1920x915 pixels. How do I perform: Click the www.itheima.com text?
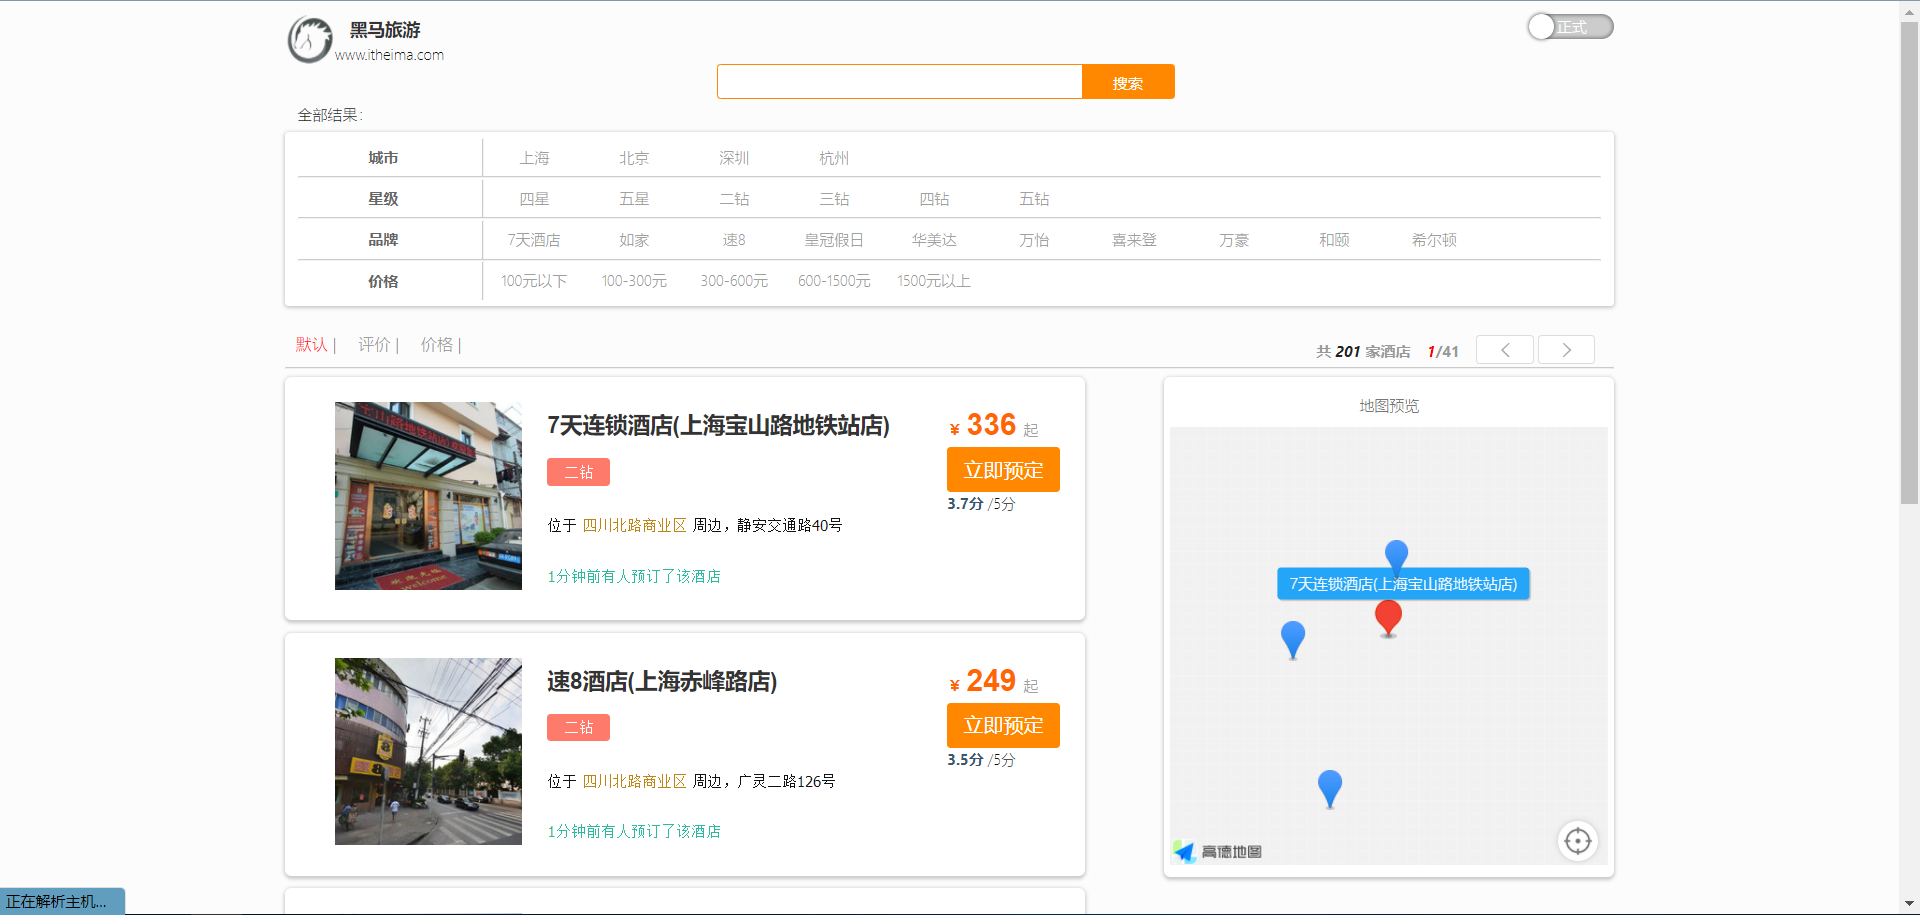click(x=389, y=55)
